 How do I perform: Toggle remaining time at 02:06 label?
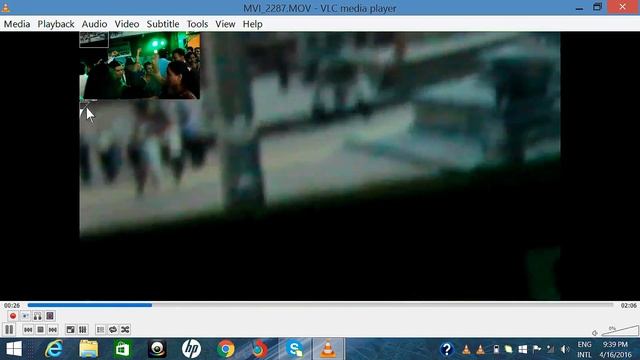pyautogui.click(x=629, y=305)
